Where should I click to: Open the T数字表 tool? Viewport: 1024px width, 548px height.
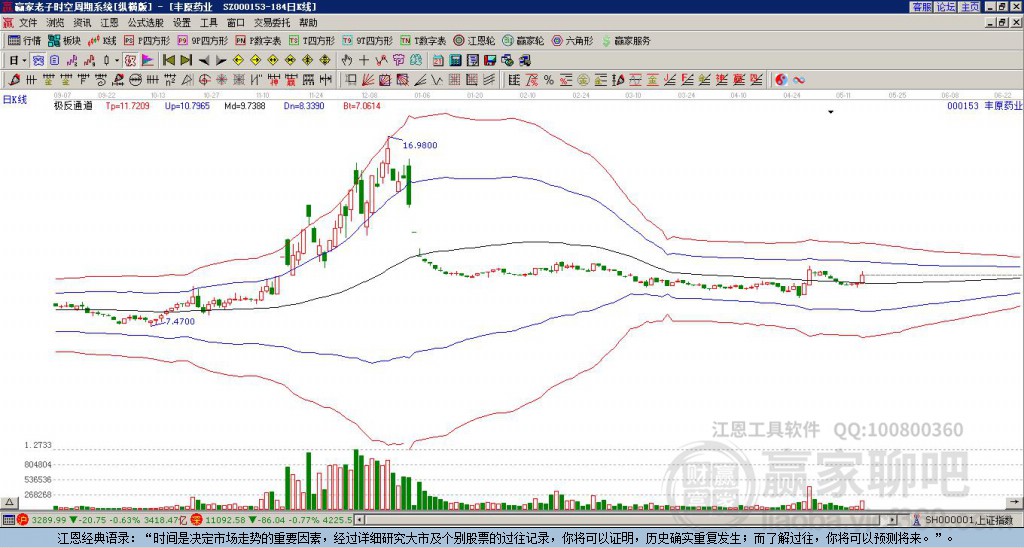coord(423,41)
